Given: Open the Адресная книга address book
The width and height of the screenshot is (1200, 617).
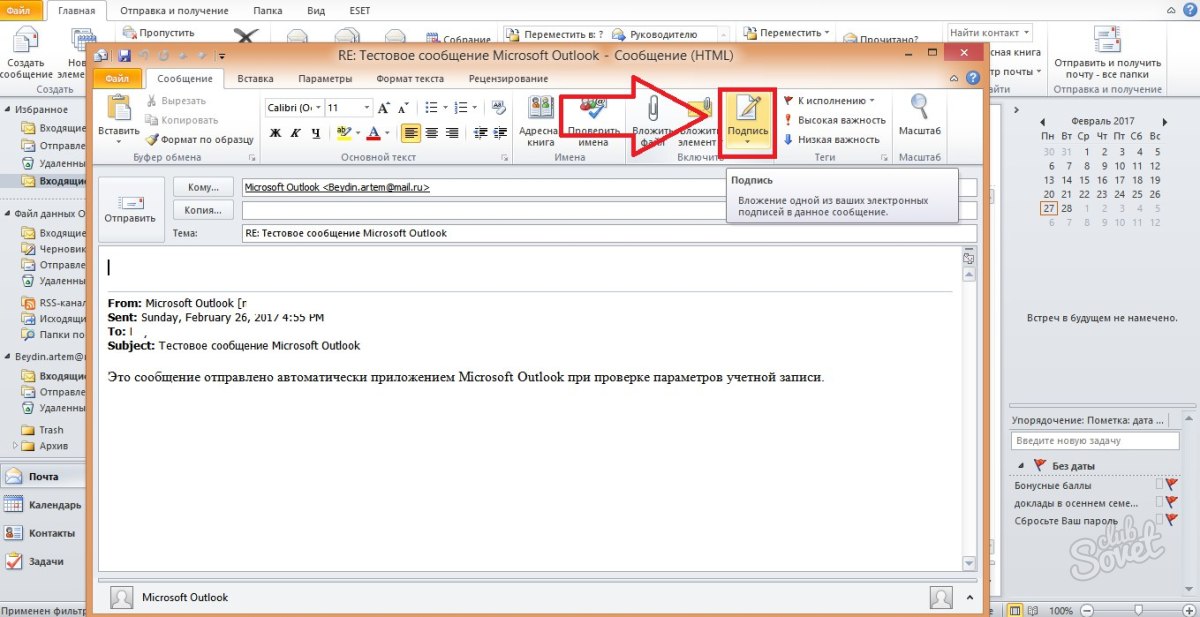Looking at the screenshot, I should [x=541, y=118].
